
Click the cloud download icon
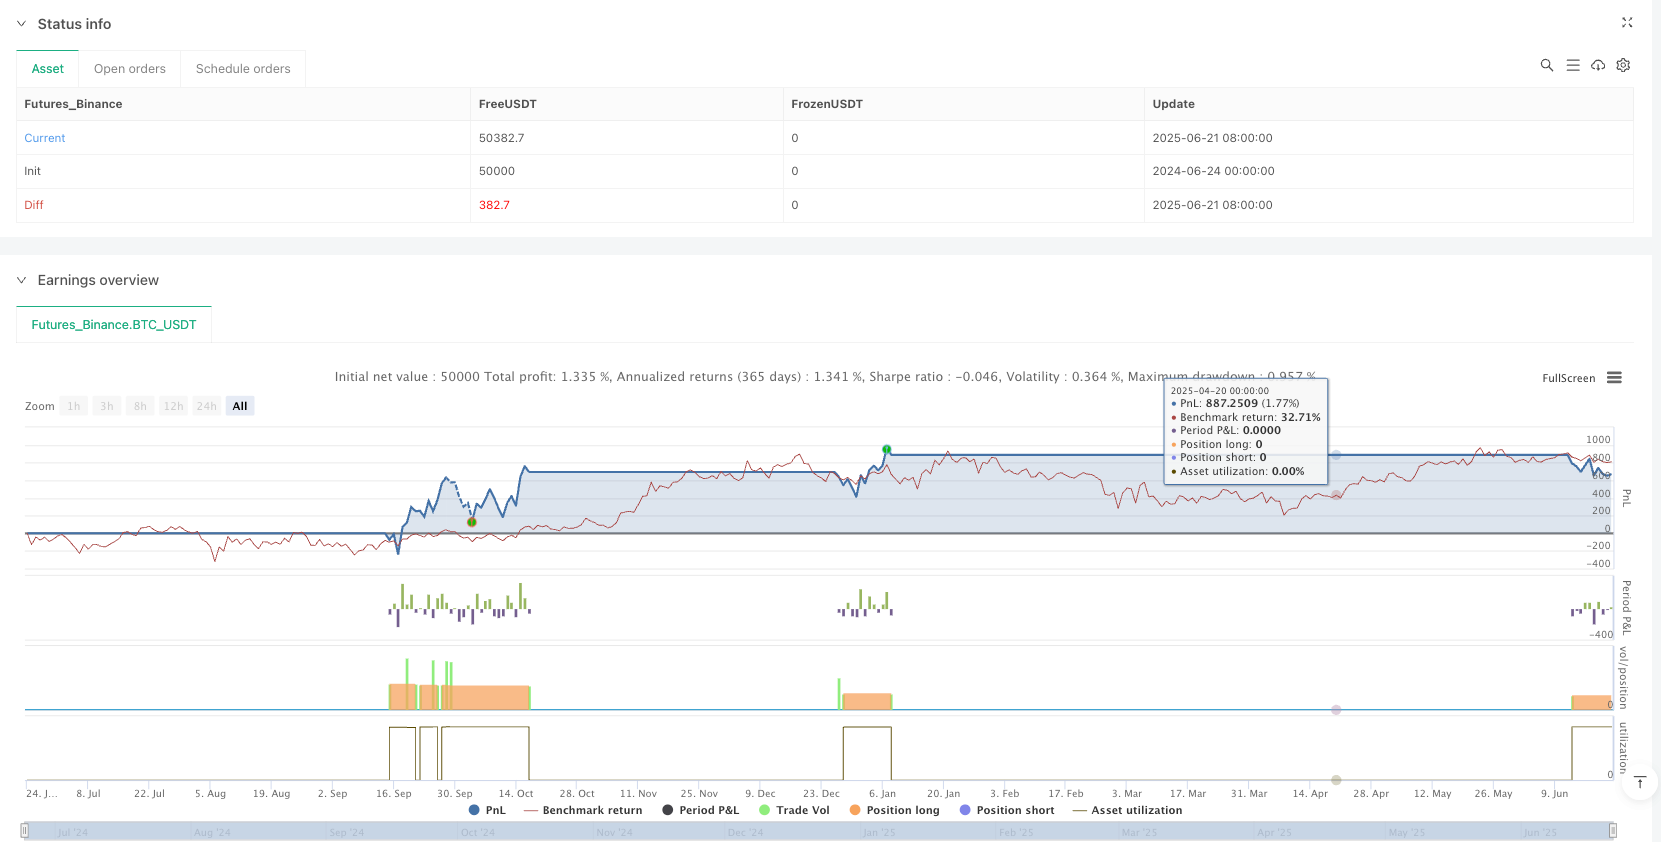point(1598,65)
